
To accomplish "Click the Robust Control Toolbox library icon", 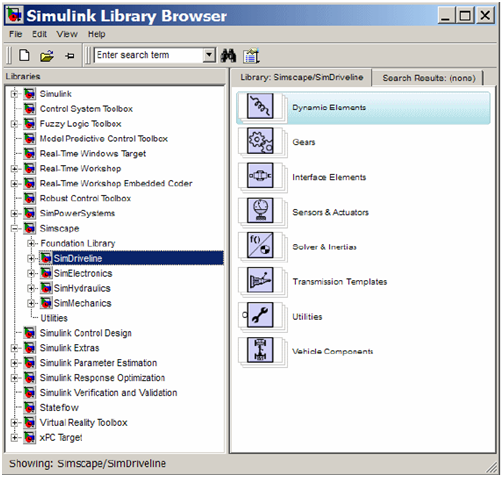I will click(x=29, y=198).
